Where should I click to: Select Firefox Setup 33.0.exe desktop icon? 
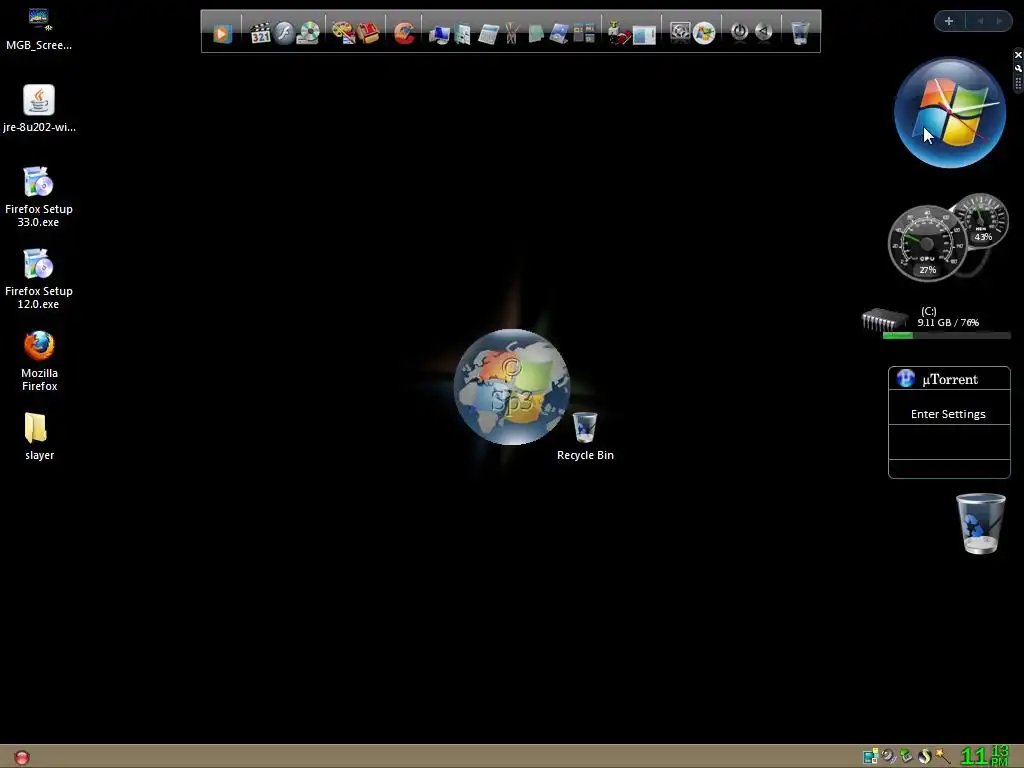[x=39, y=197]
